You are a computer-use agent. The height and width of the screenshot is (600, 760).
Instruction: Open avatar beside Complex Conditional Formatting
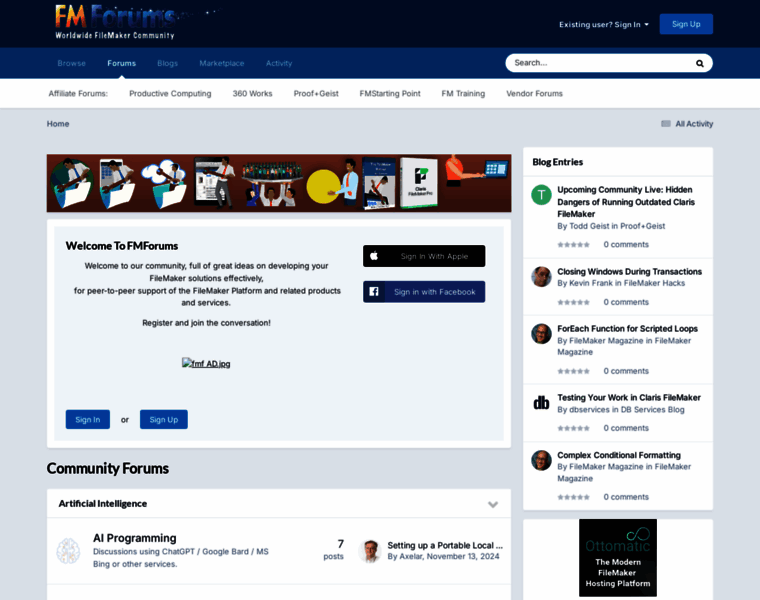click(x=541, y=460)
